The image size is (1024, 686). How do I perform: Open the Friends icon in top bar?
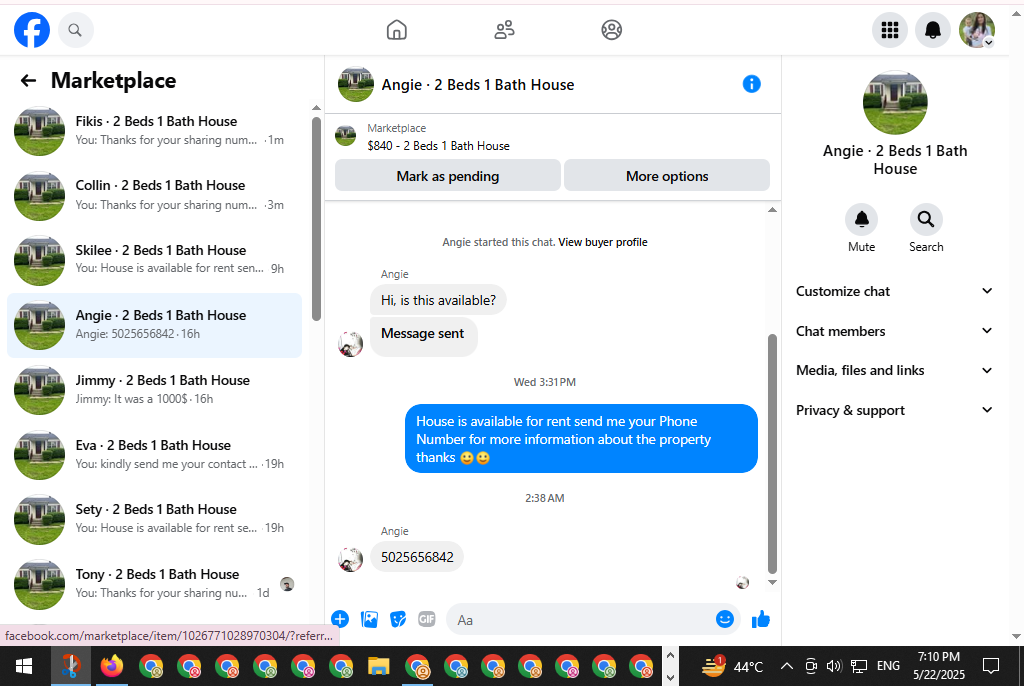pos(504,30)
